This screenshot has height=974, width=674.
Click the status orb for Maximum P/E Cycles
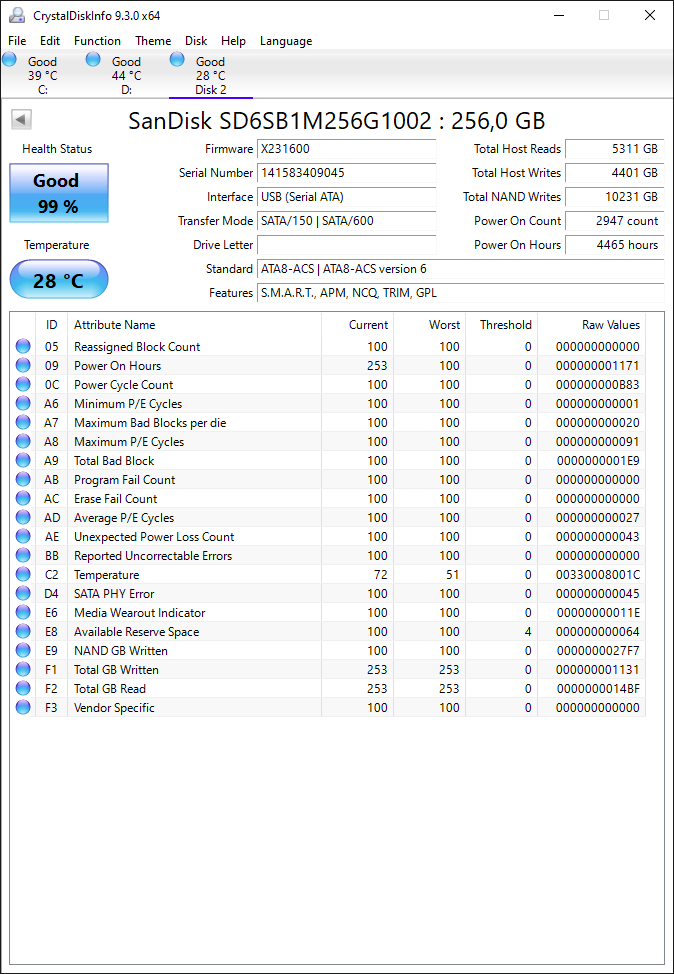(x=23, y=442)
